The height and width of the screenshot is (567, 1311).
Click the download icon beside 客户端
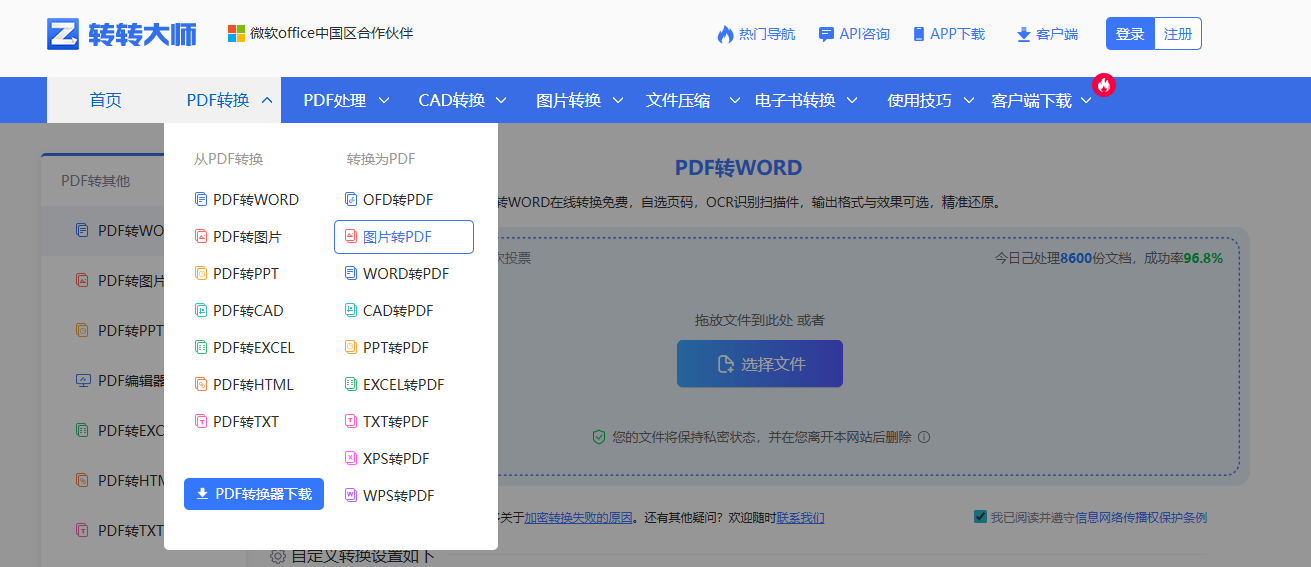(1023, 35)
